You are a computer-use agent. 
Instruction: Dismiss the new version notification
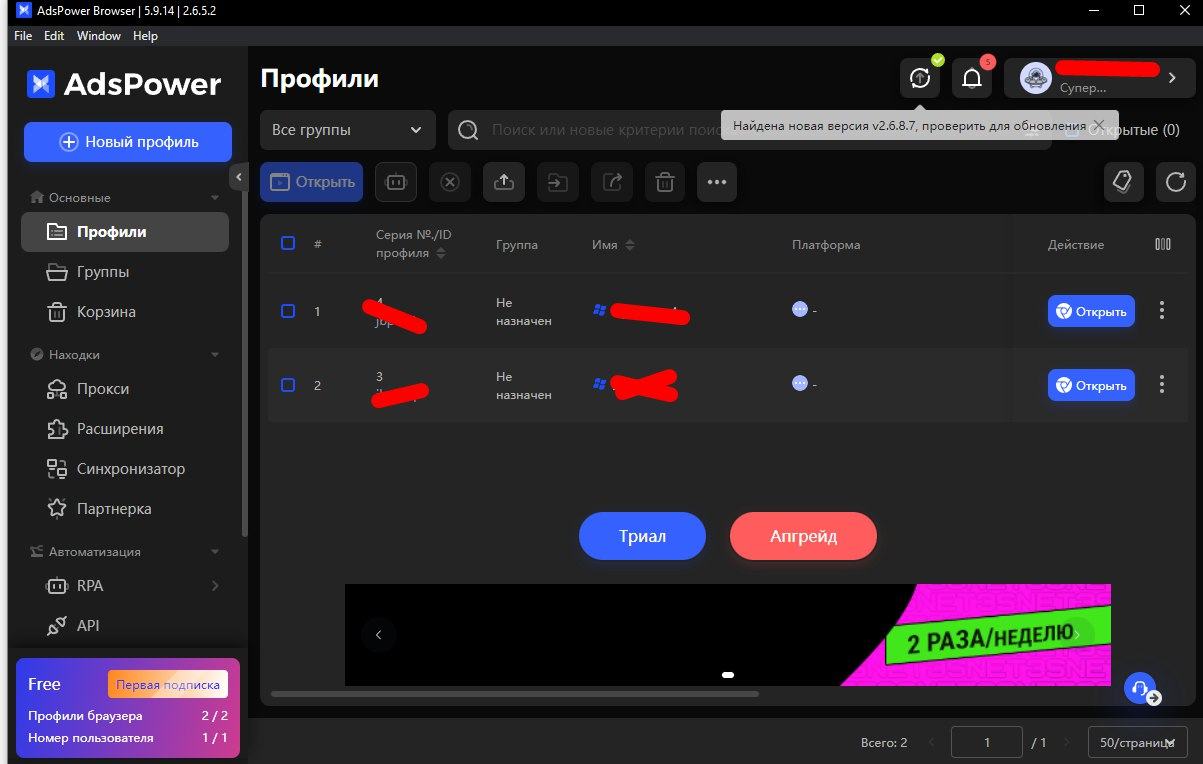pyautogui.click(x=1098, y=126)
